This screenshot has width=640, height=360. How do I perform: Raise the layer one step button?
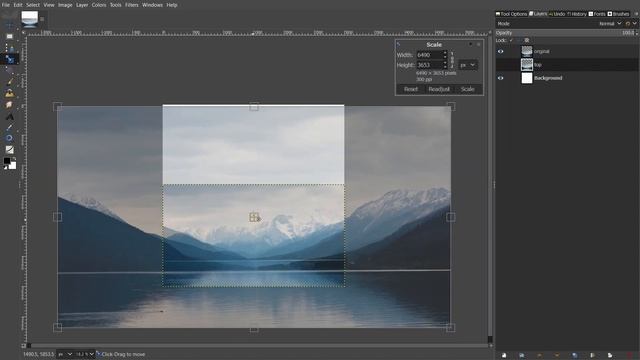click(x=539, y=356)
